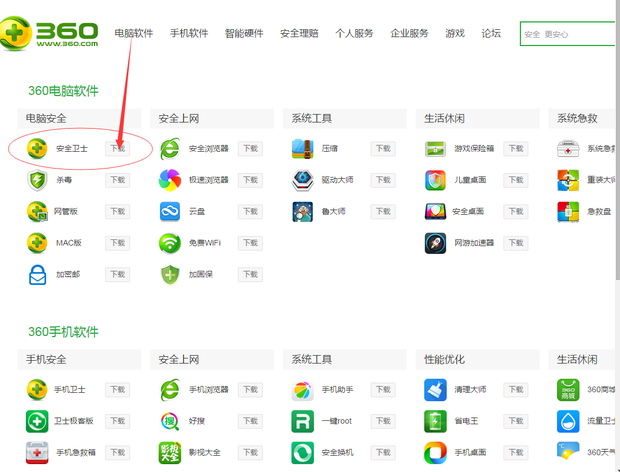Click 下载 next to 手机卫士

[x=117, y=389]
